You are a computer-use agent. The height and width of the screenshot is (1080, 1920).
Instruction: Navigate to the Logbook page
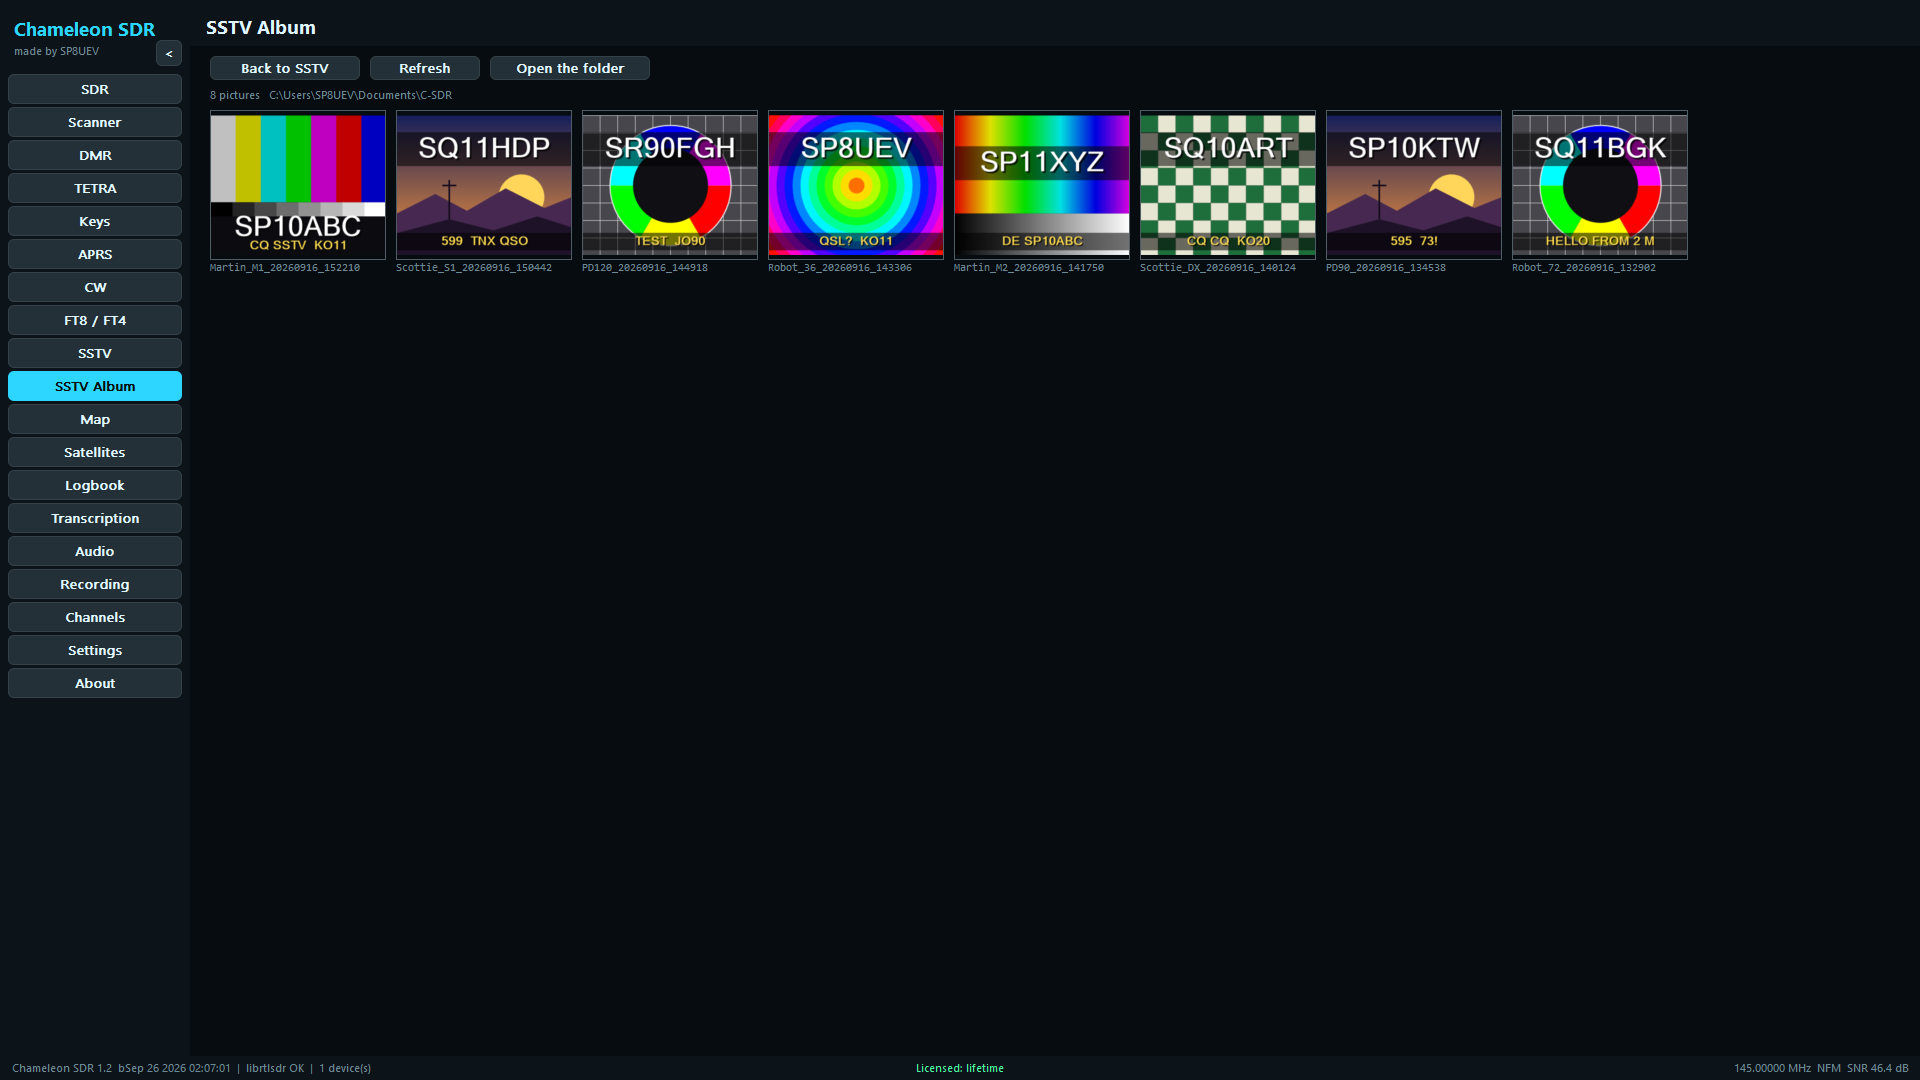tap(95, 485)
